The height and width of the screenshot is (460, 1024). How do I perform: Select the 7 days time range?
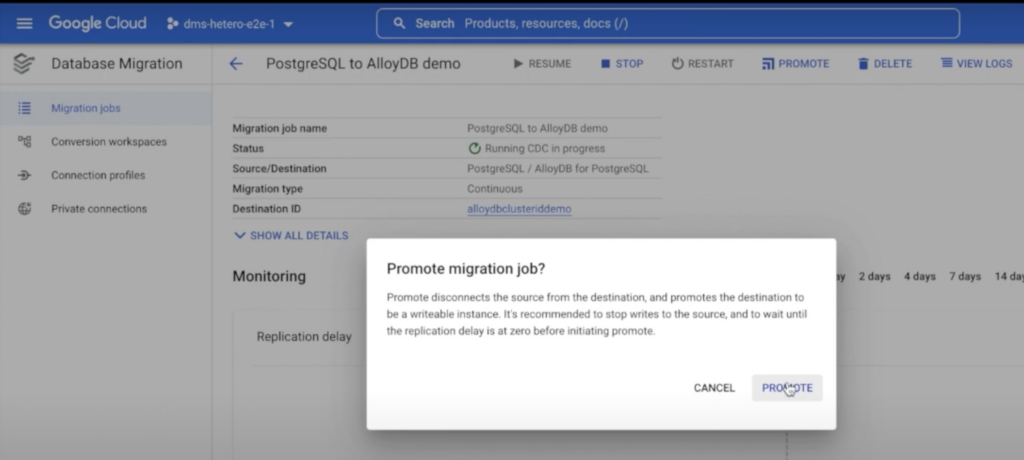point(965,276)
